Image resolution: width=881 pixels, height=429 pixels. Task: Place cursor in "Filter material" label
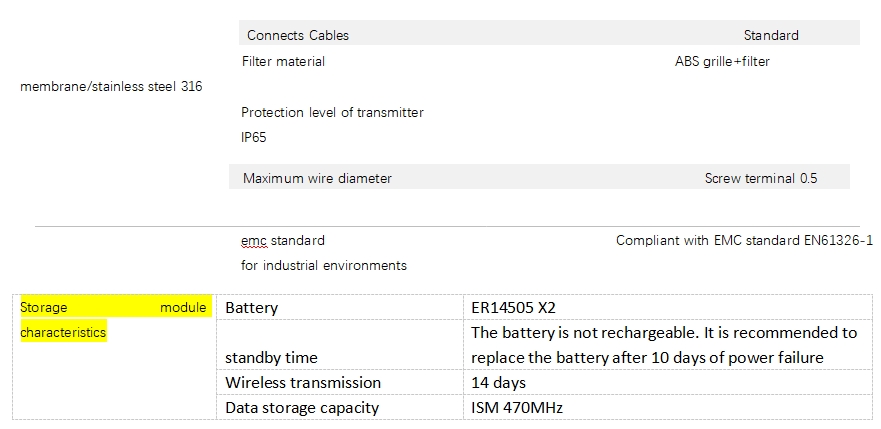[283, 61]
